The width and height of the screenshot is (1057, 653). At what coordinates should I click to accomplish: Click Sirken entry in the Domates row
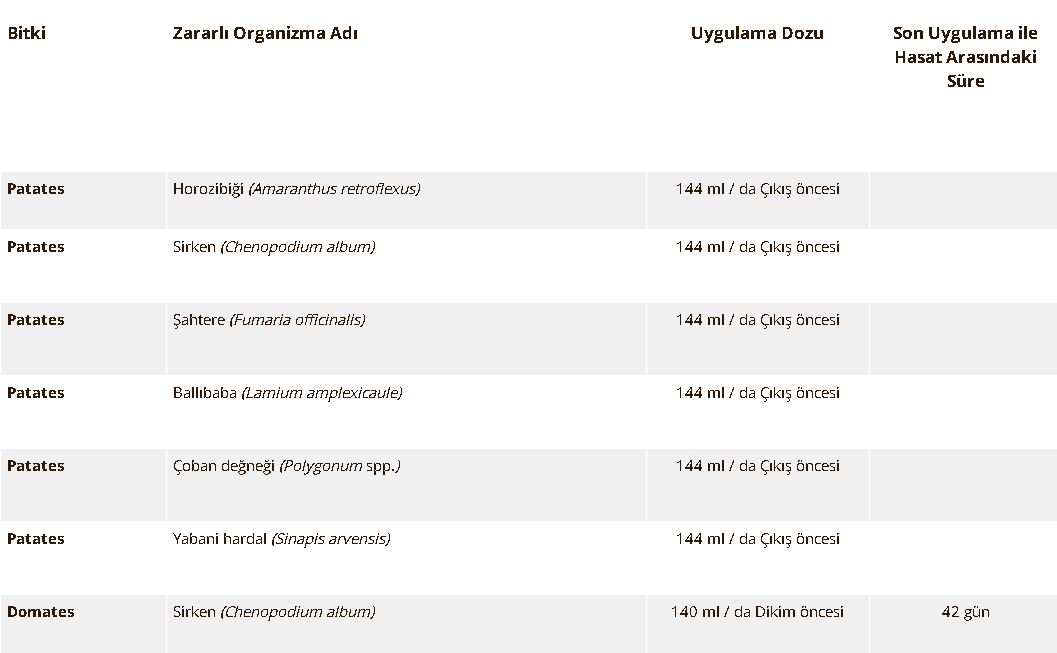click(274, 612)
